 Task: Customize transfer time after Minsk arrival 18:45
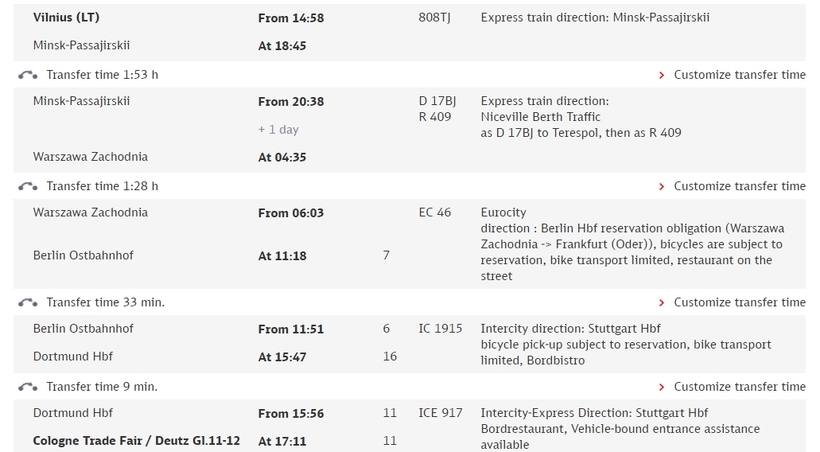click(x=739, y=75)
